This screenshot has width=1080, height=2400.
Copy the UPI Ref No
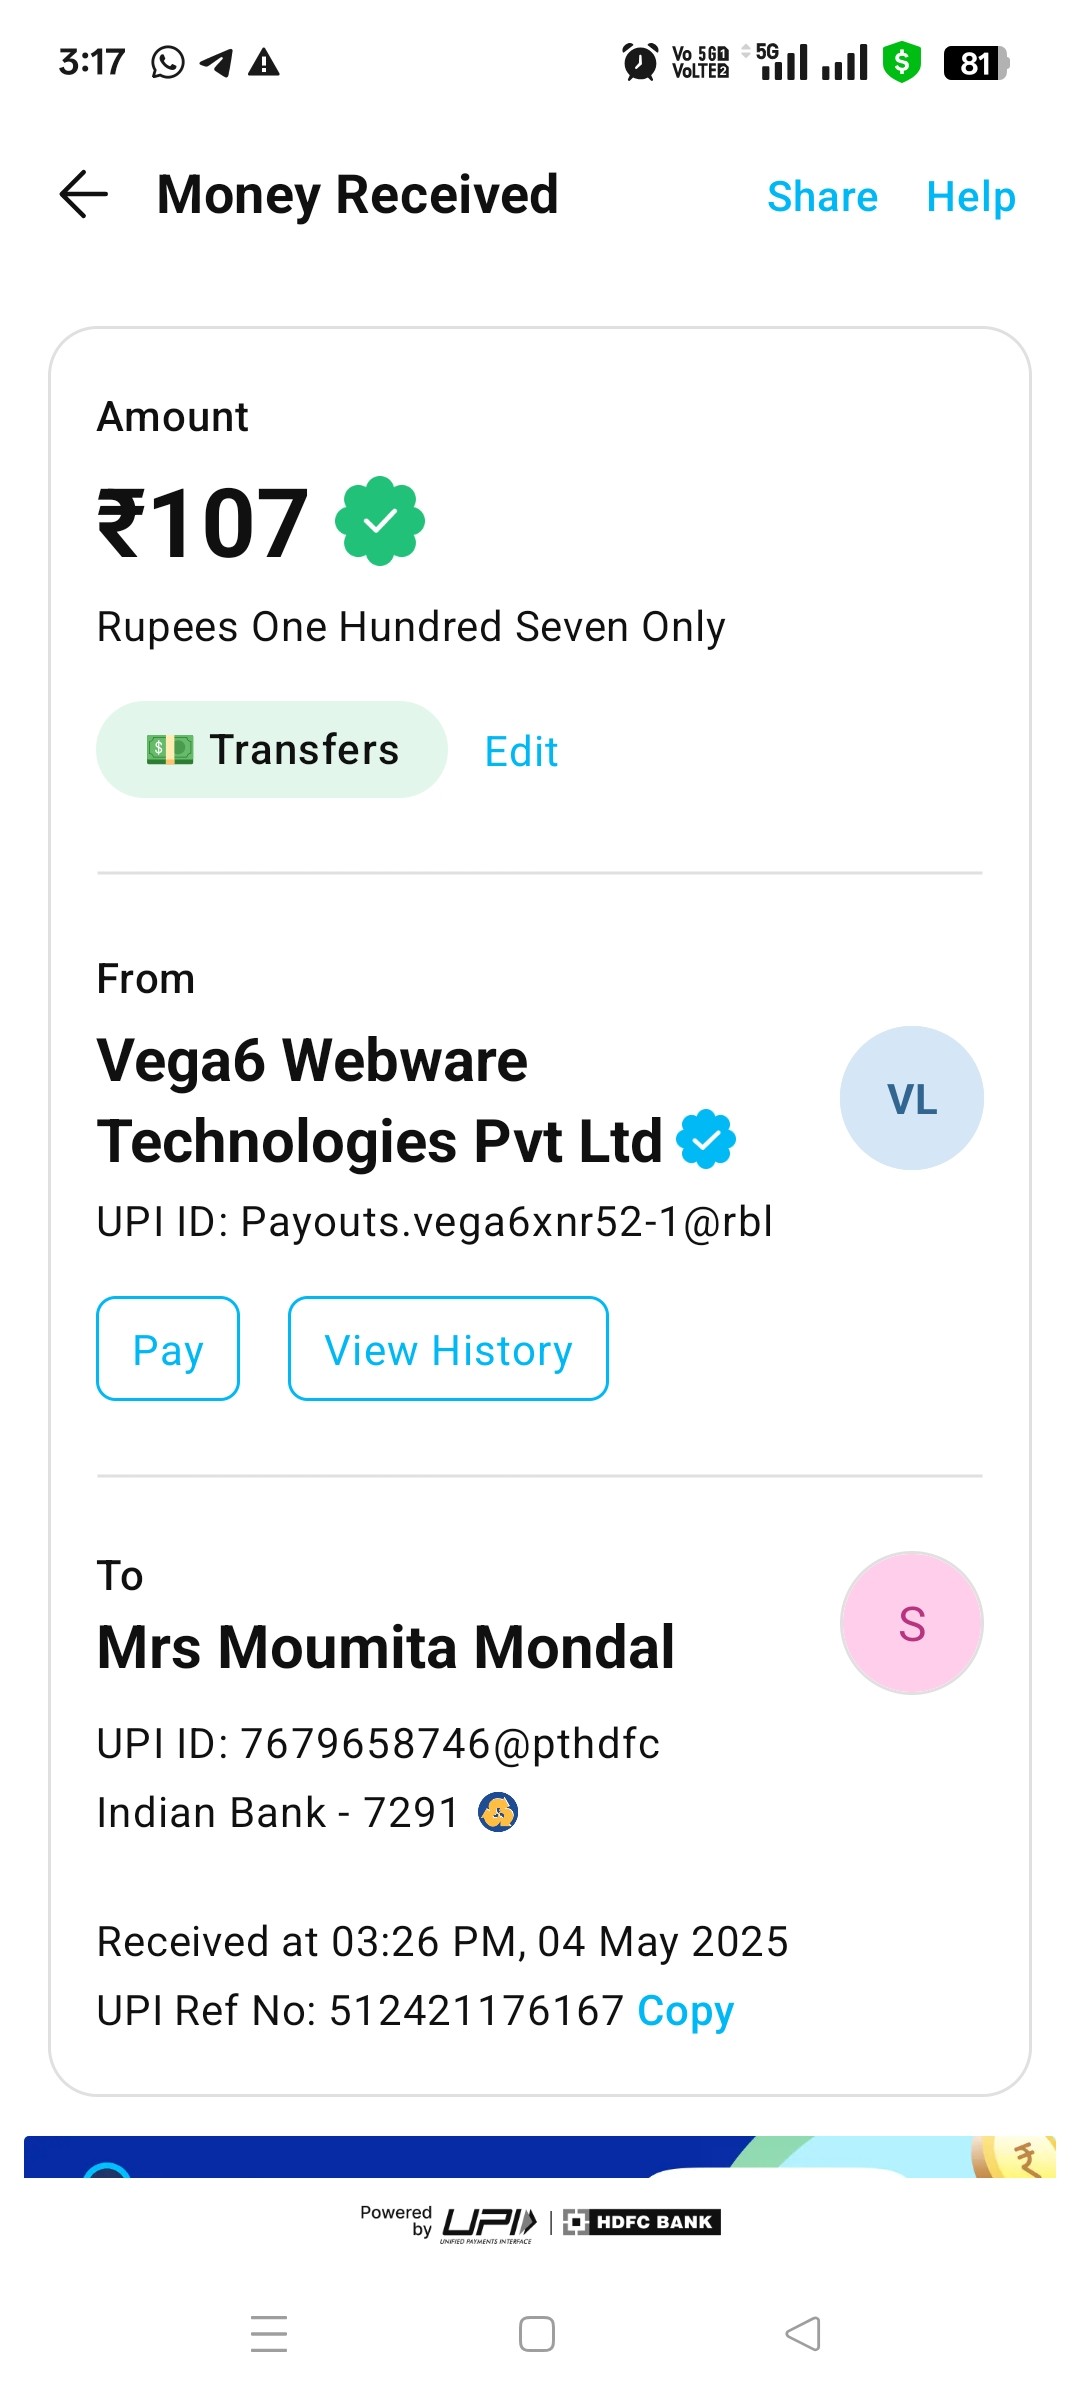point(686,2010)
